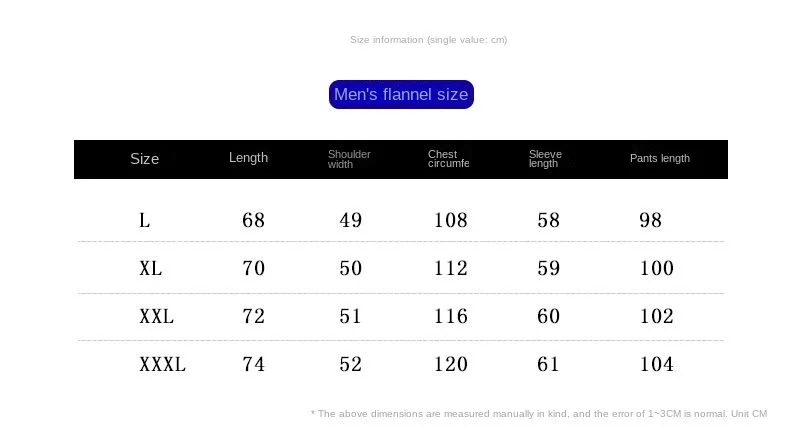The height and width of the screenshot is (448, 790).
Task: Select the L size row label
Action: [145, 220]
